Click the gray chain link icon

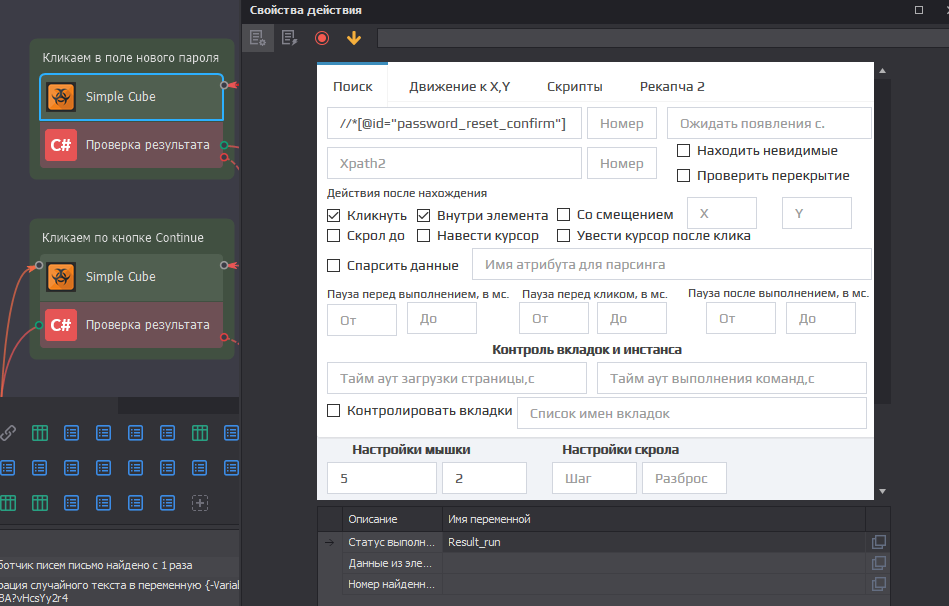click(x=8, y=433)
